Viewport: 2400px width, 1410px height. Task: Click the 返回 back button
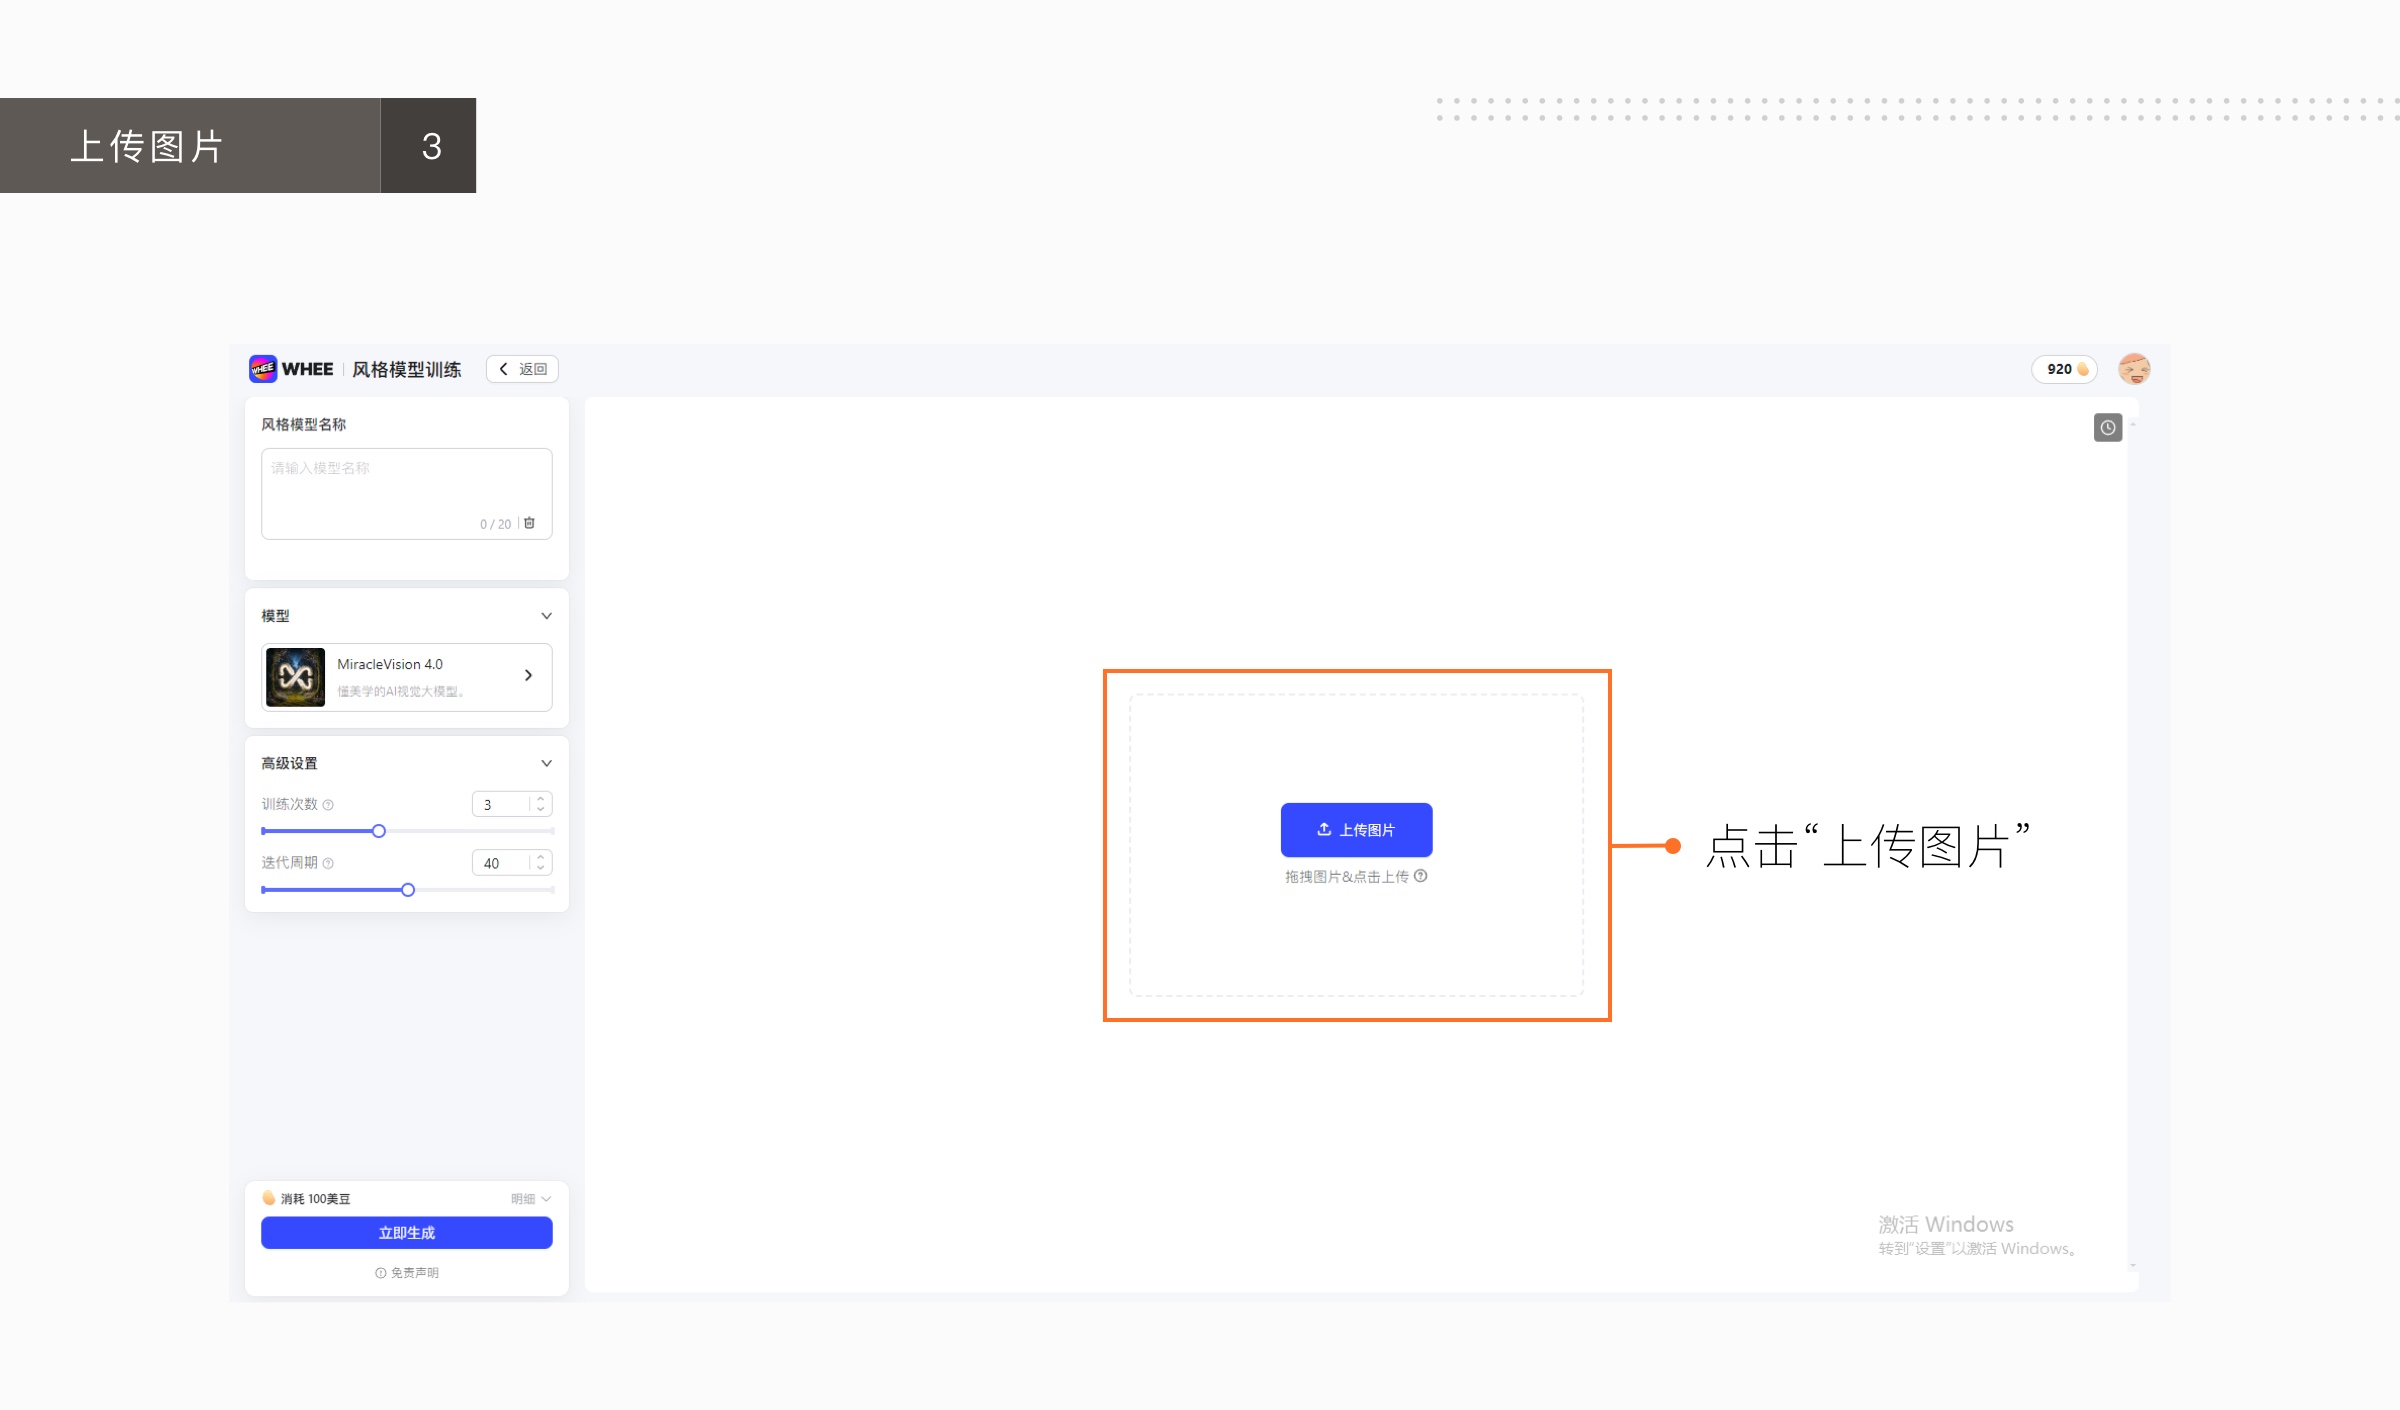(x=521, y=369)
